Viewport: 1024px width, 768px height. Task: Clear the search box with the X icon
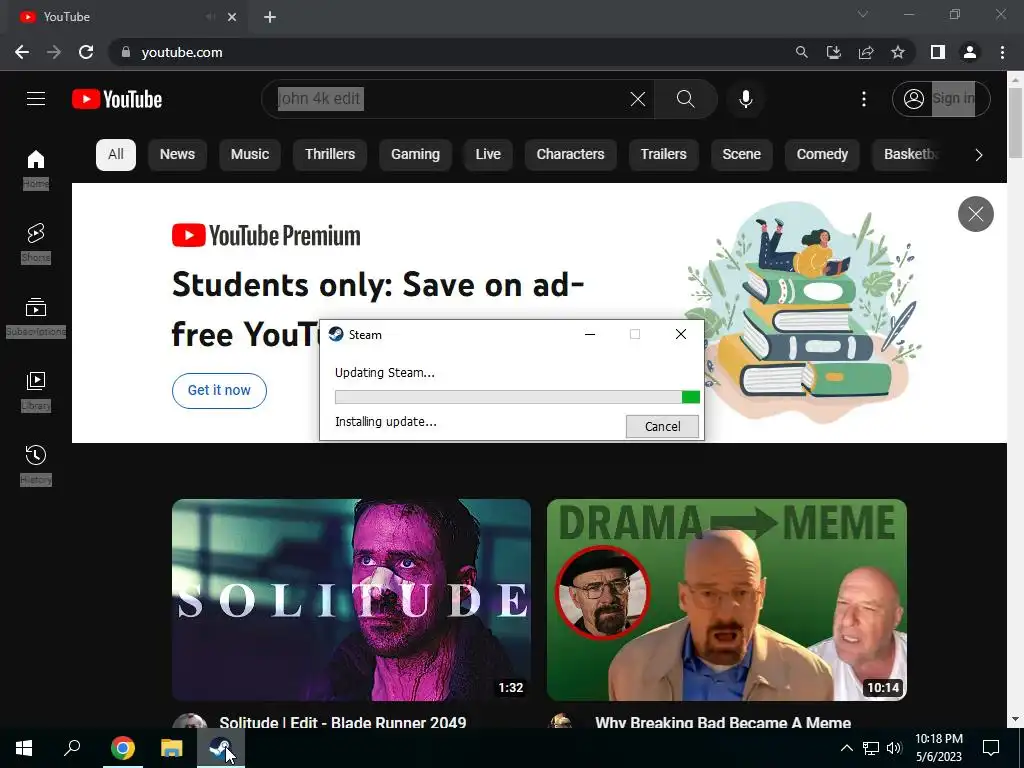click(637, 99)
